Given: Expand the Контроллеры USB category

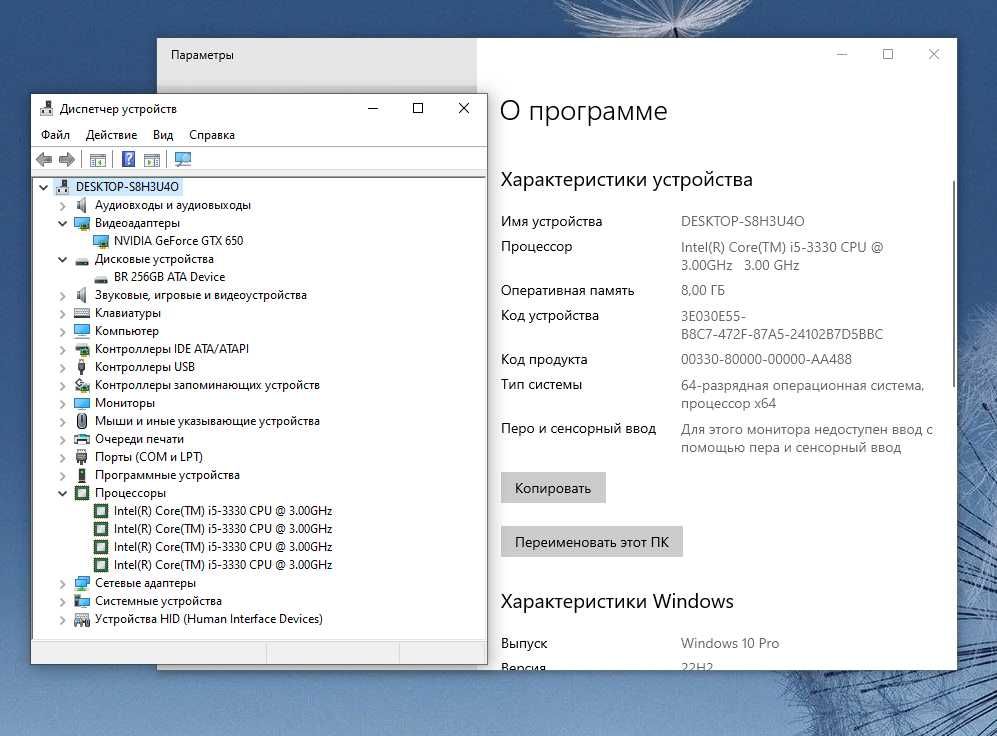Looking at the screenshot, I should coord(62,367).
